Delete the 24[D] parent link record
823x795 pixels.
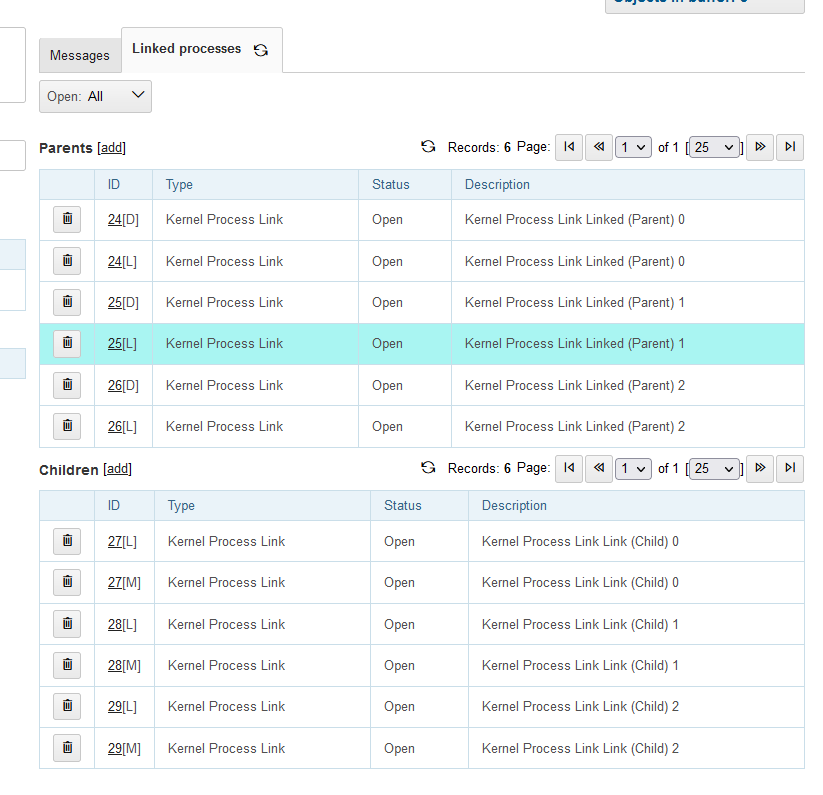(x=66, y=219)
